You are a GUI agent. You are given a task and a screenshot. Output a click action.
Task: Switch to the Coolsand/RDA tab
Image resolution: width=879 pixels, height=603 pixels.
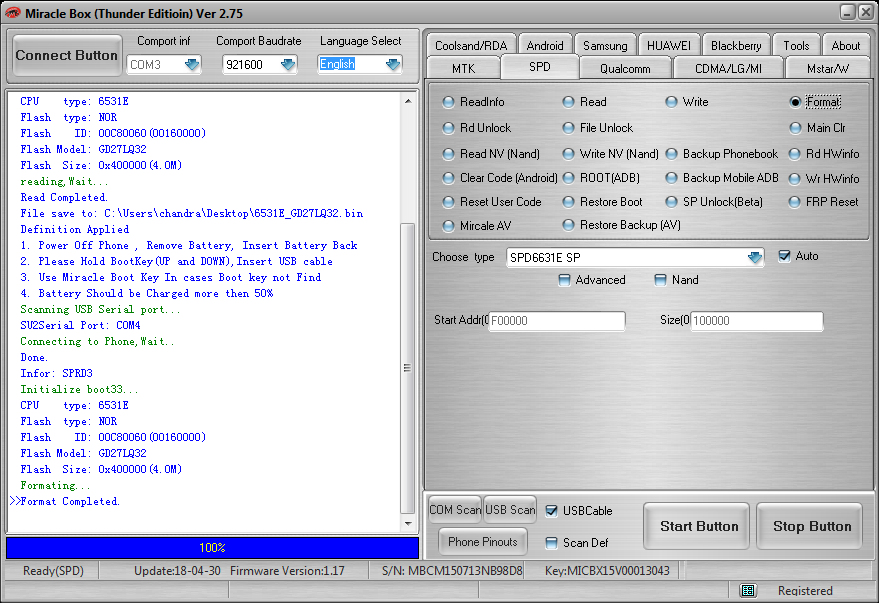[x=471, y=45]
